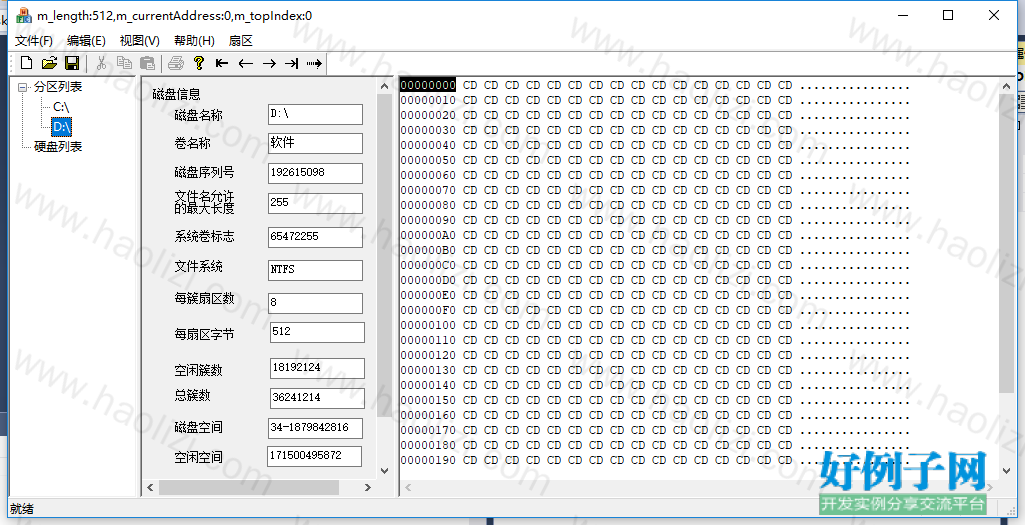1025x525 pixels.
Task: Click the max filename length field 255
Action: (x=315, y=203)
